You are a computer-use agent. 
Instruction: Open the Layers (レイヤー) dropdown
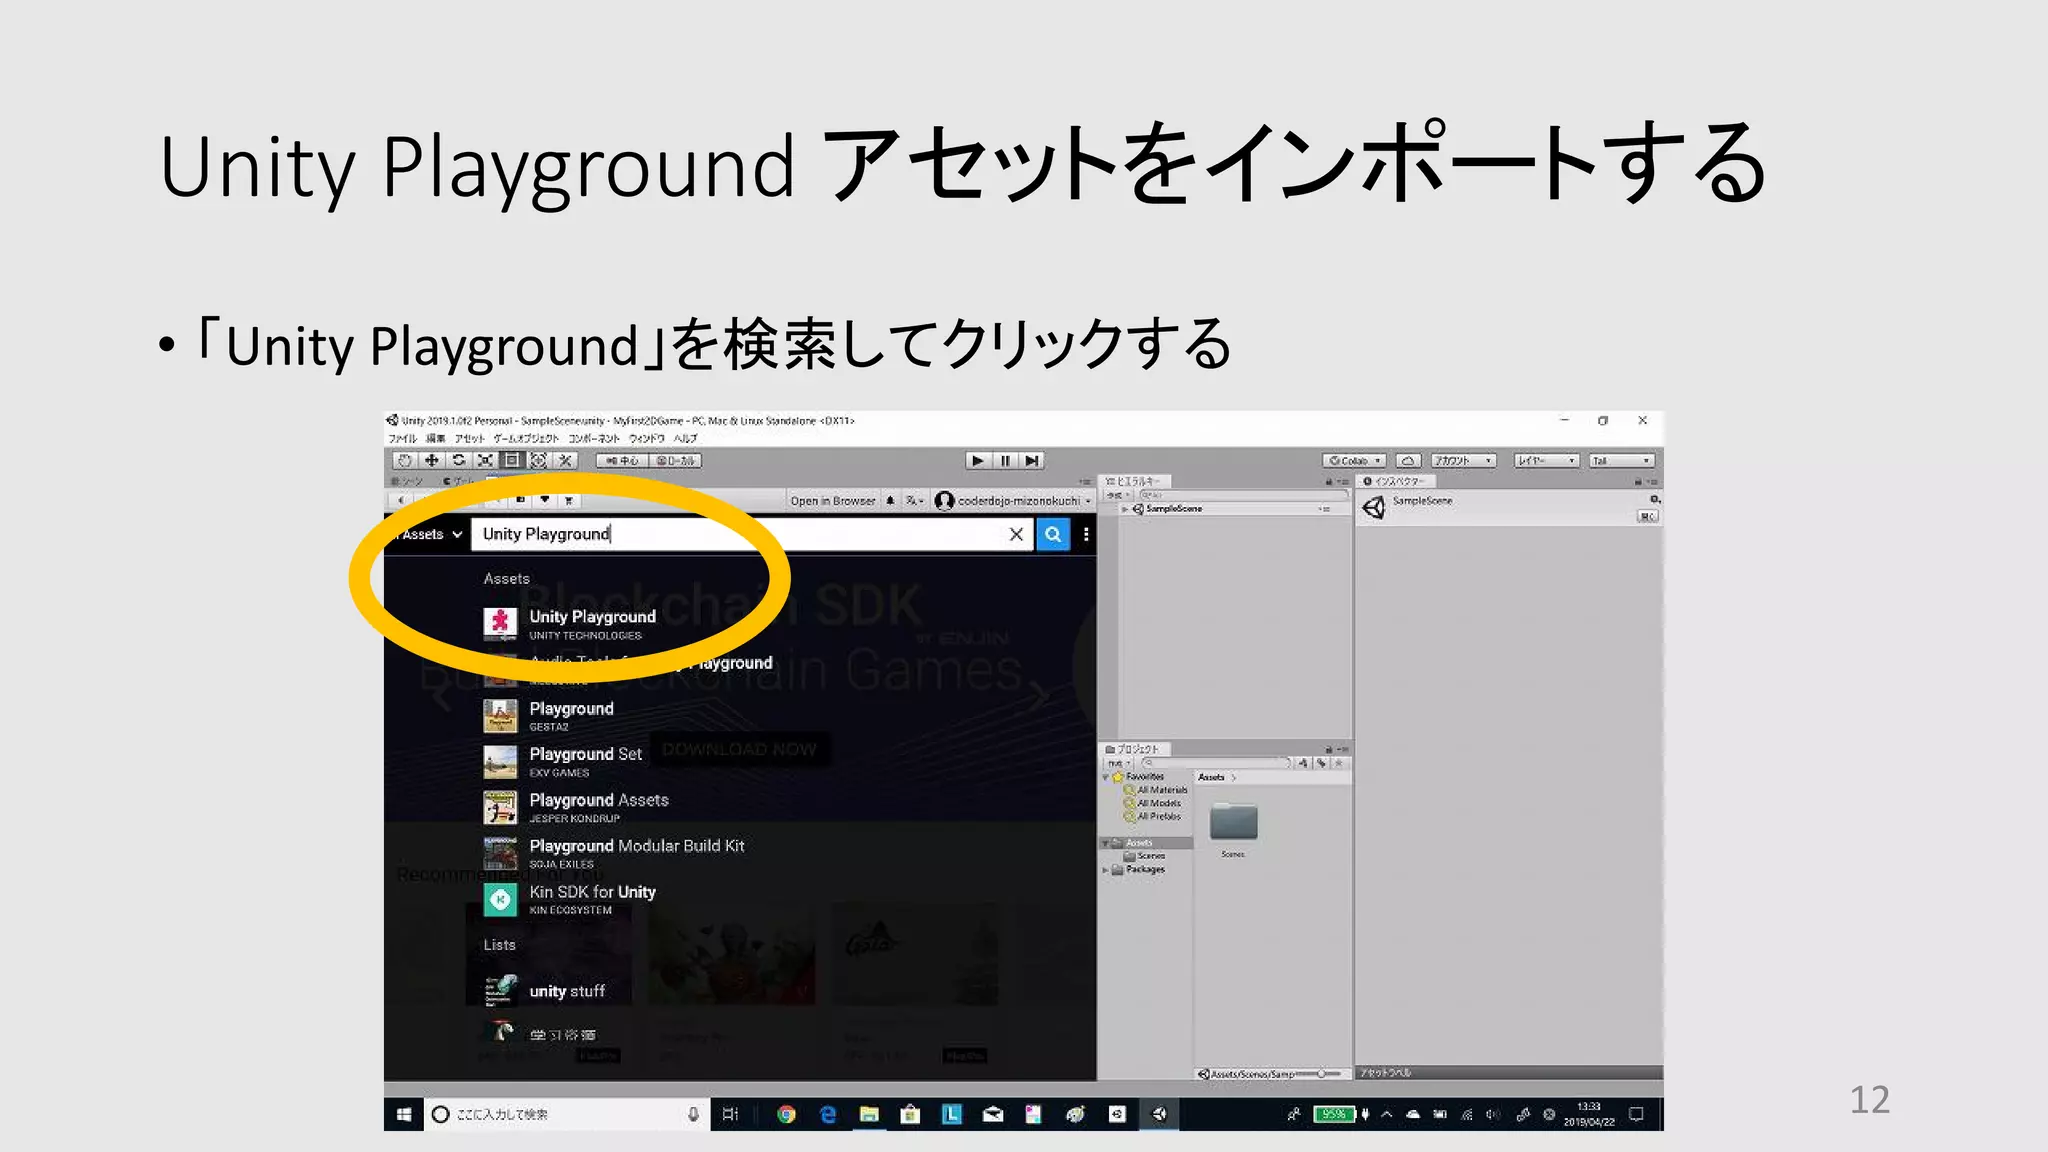point(1546,461)
